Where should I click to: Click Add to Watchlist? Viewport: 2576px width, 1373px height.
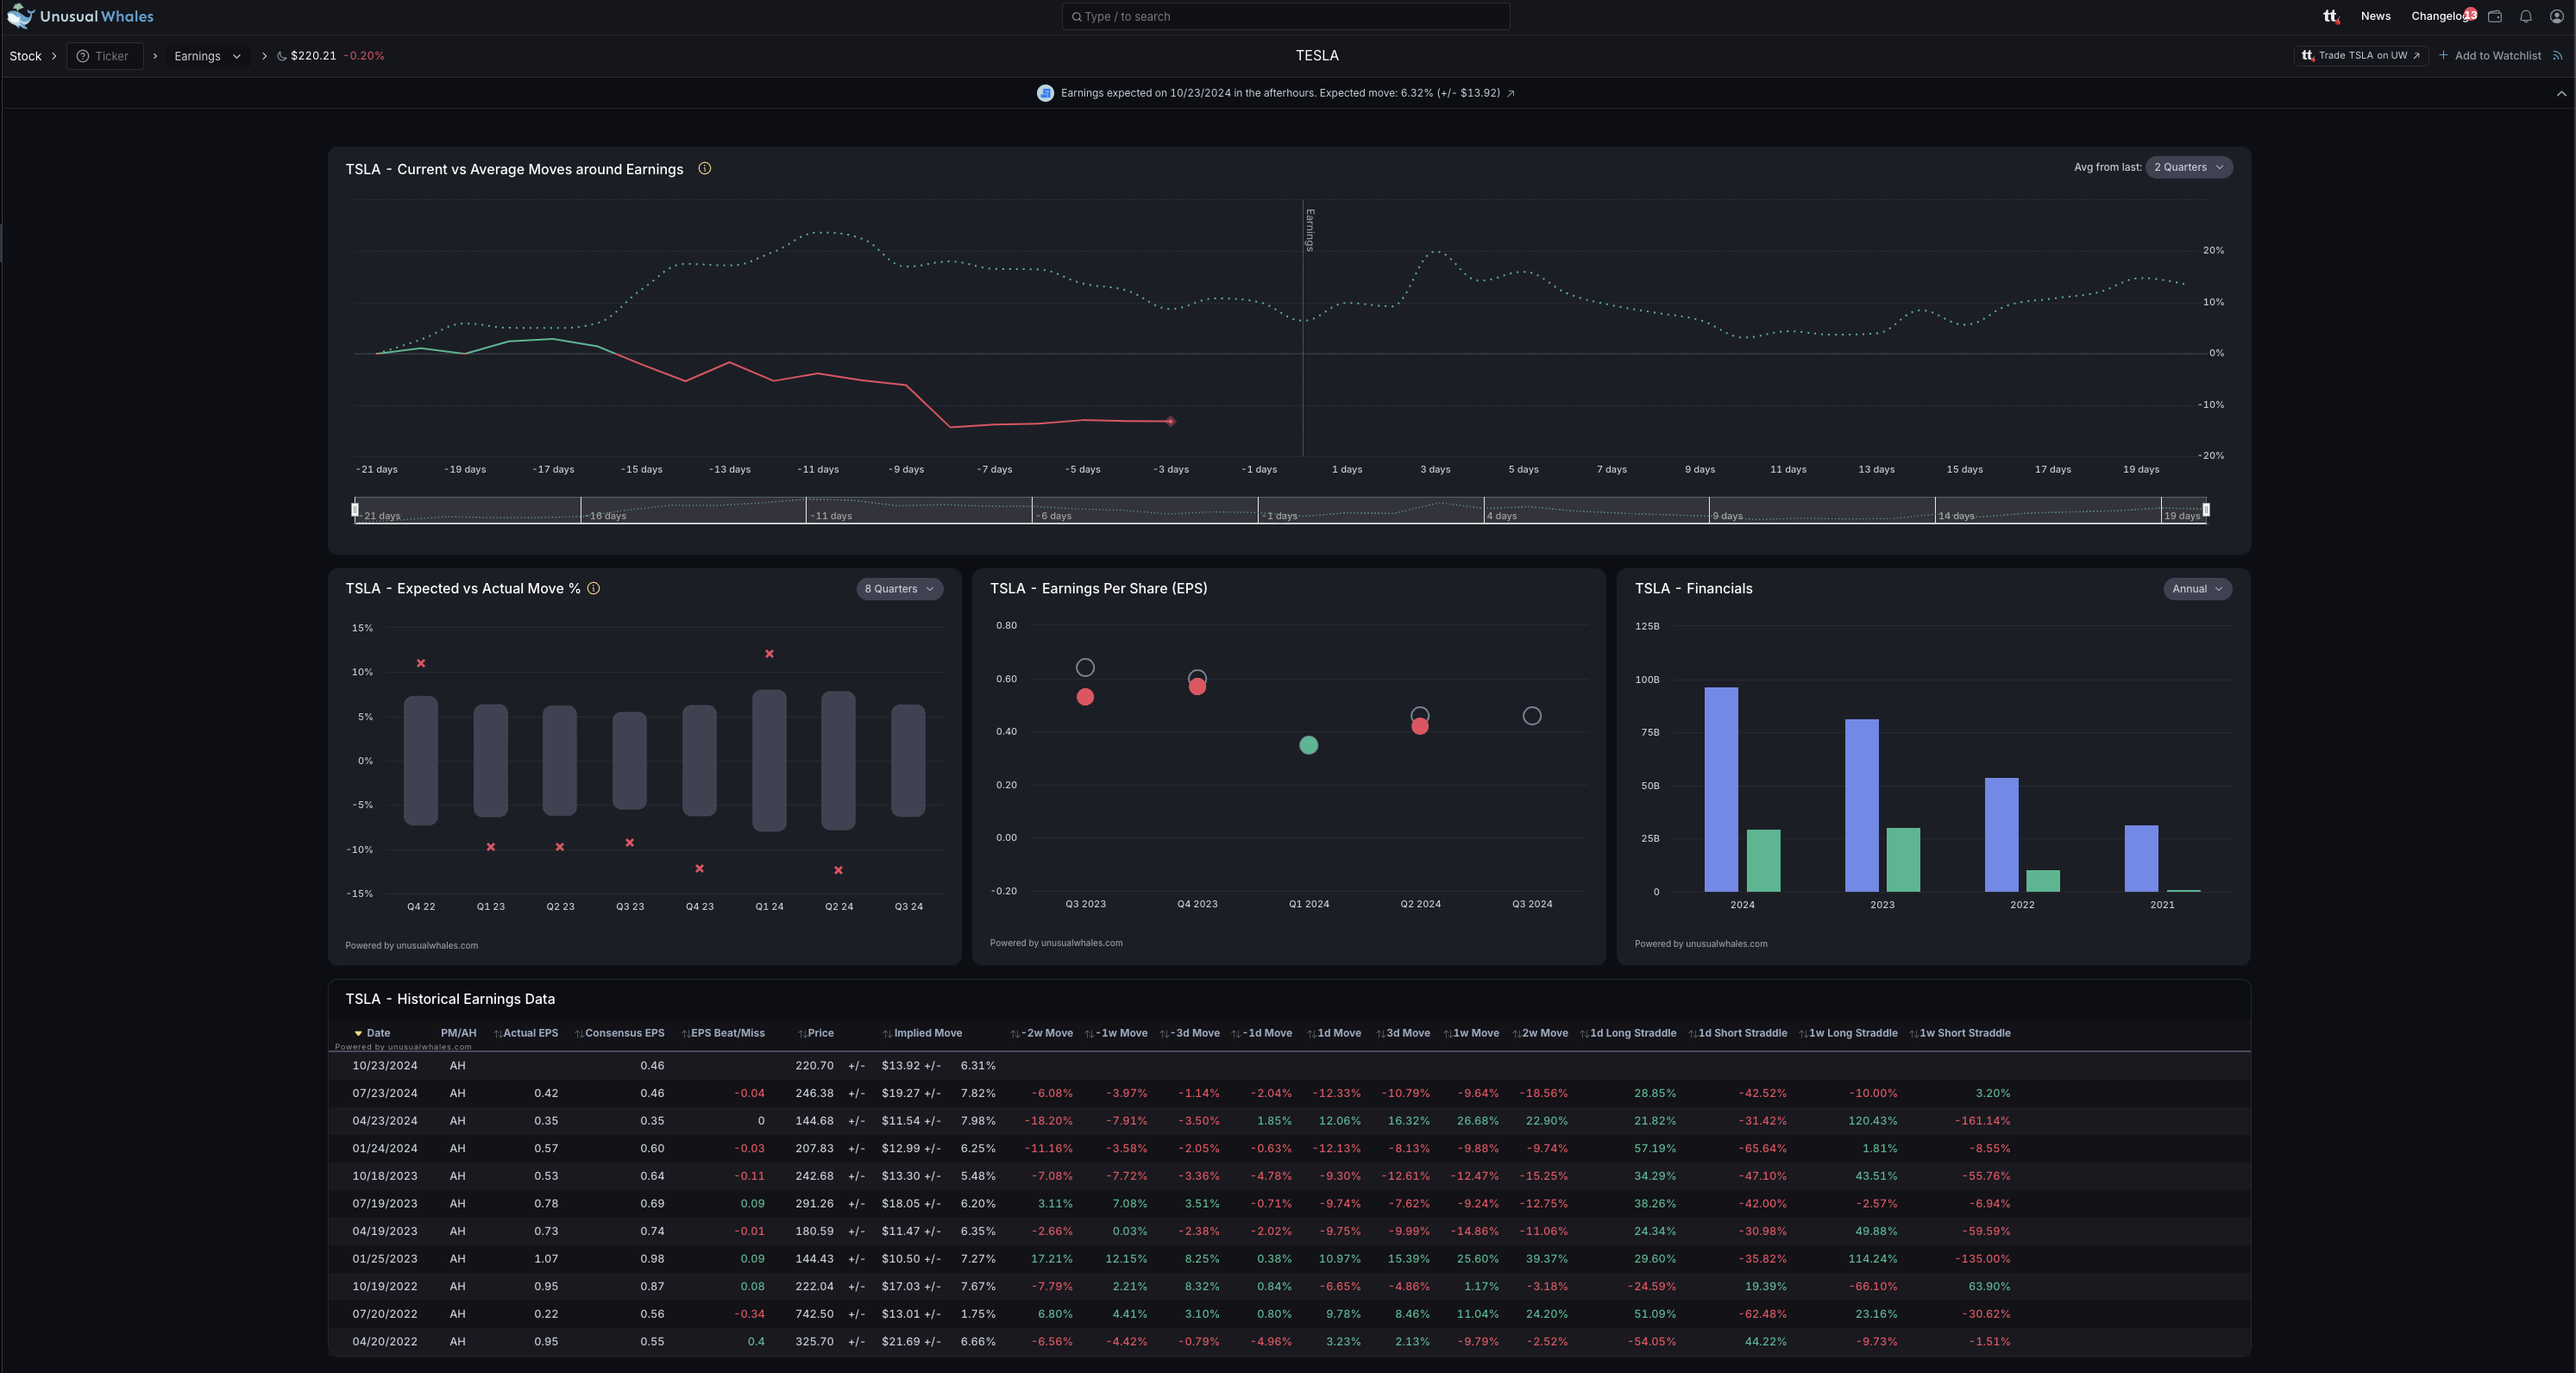[2490, 56]
